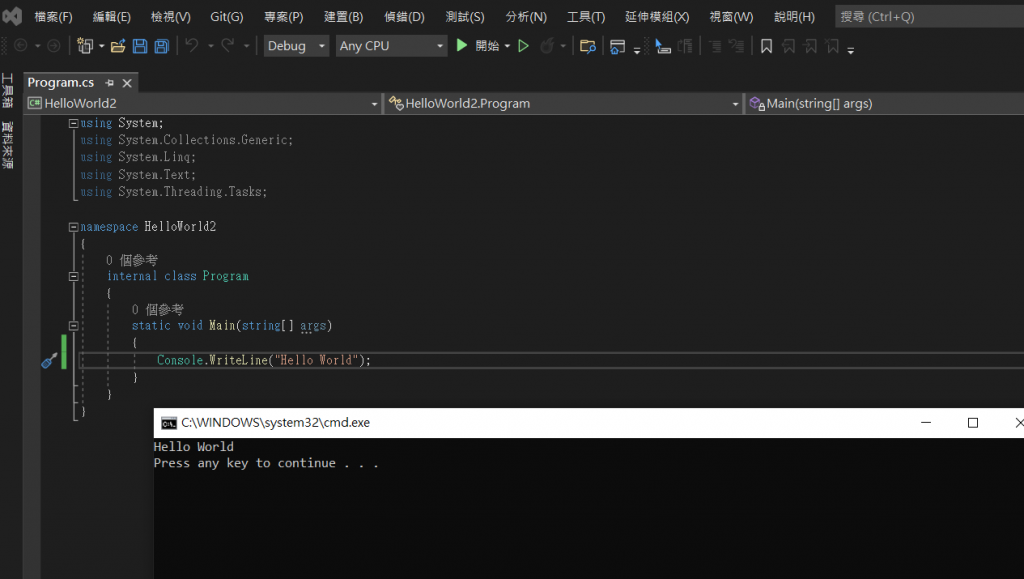
Task: Click the Undo arrow icon
Action: 191,45
